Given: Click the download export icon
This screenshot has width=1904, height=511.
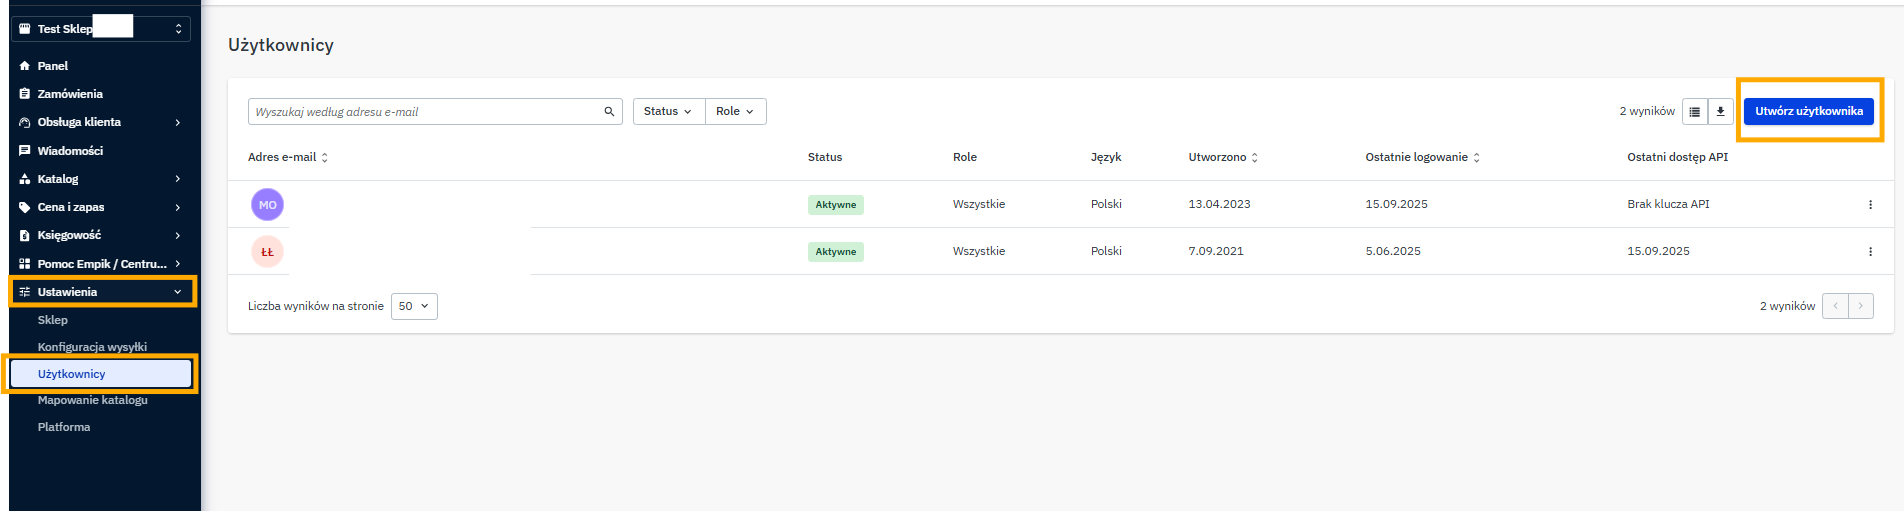Looking at the screenshot, I should coord(1720,112).
